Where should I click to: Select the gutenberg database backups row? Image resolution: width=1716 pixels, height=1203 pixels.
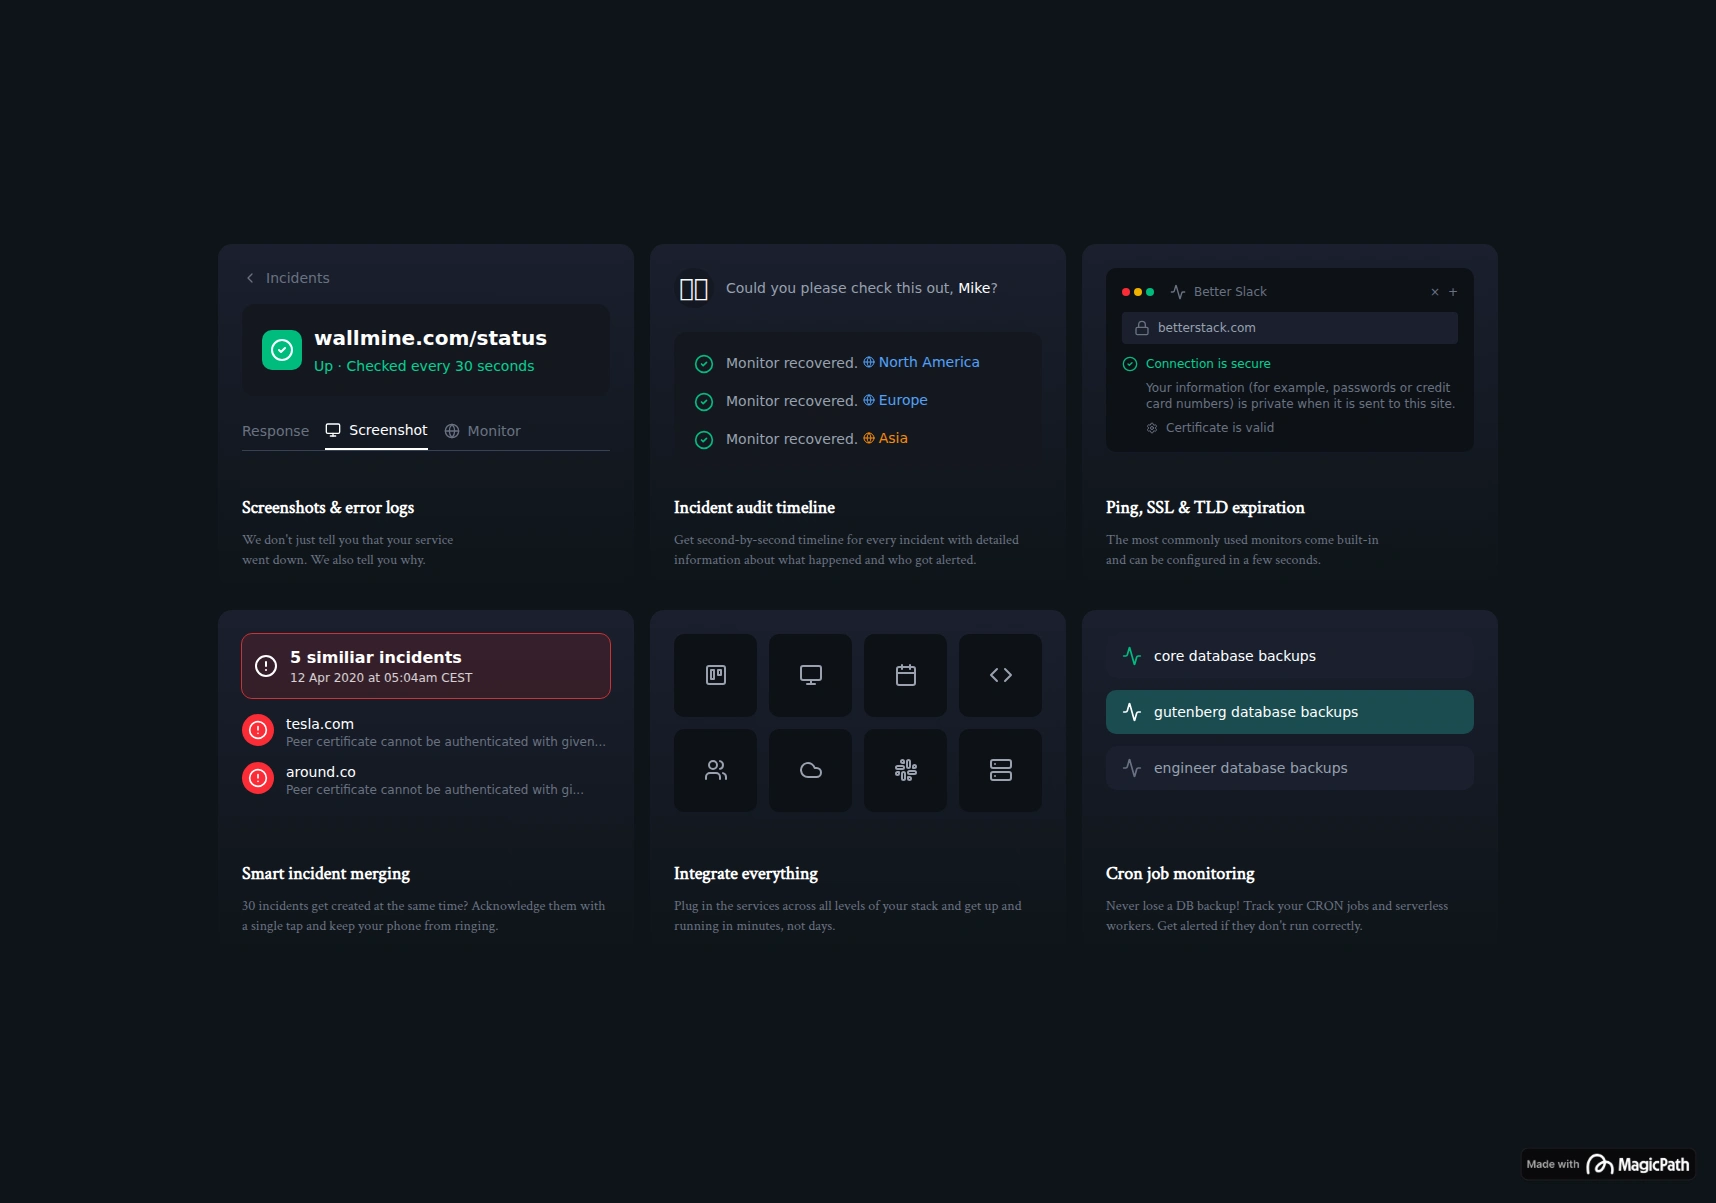pyautogui.click(x=1290, y=712)
